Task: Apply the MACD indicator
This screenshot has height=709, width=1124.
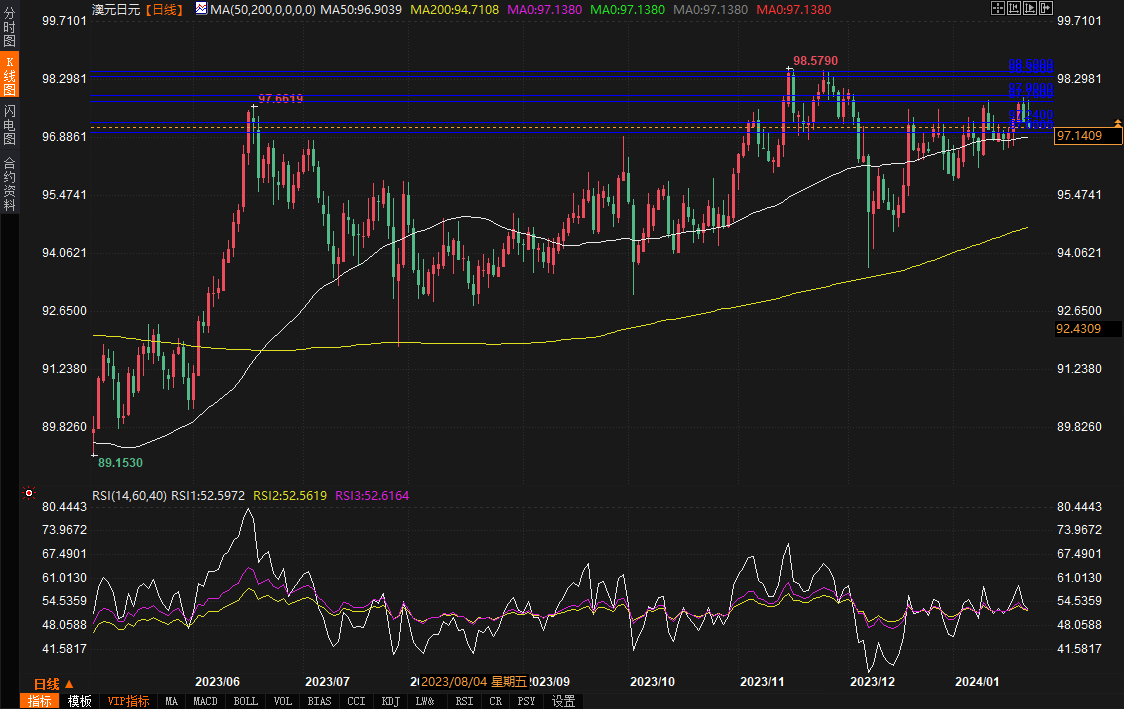Action: (x=205, y=701)
